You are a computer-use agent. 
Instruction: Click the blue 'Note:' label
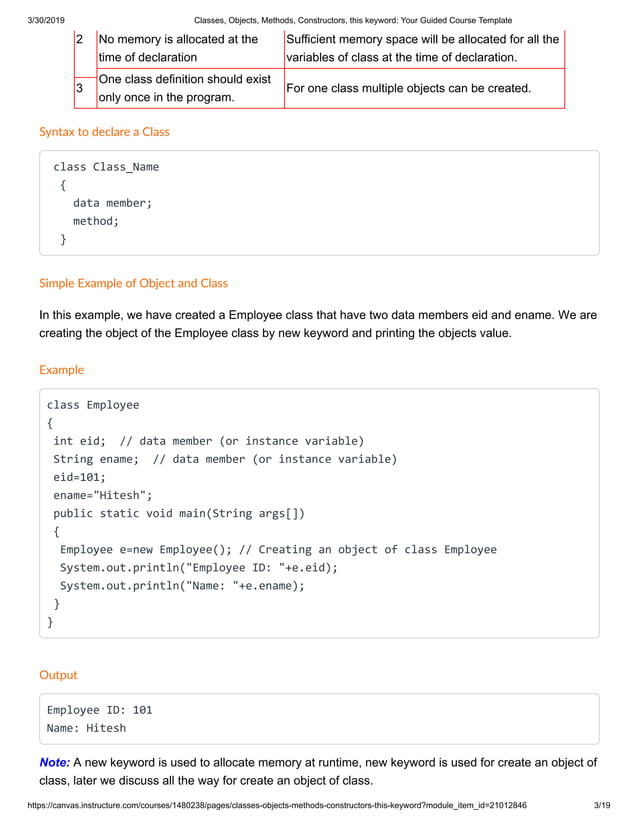(55, 762)
